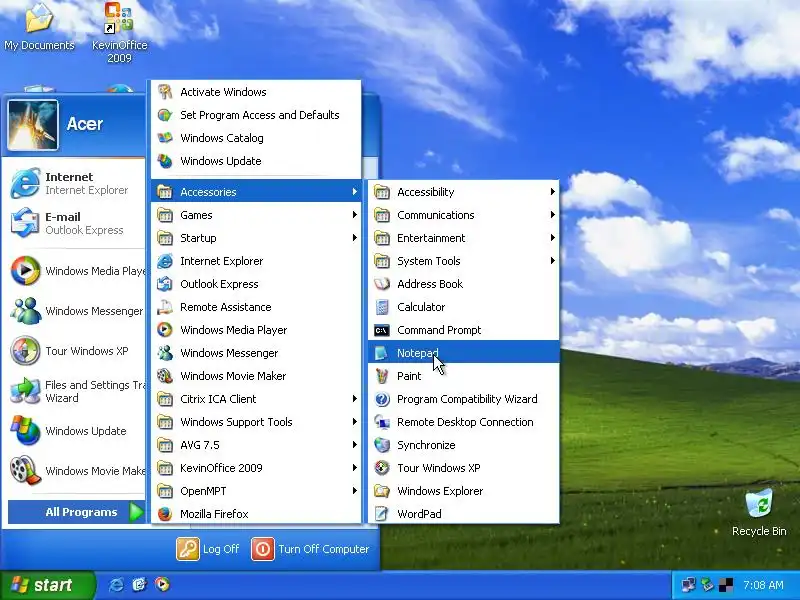Expand the OpenMPT program folder
This screenshot has width=800, height=600.
(256, 491)
